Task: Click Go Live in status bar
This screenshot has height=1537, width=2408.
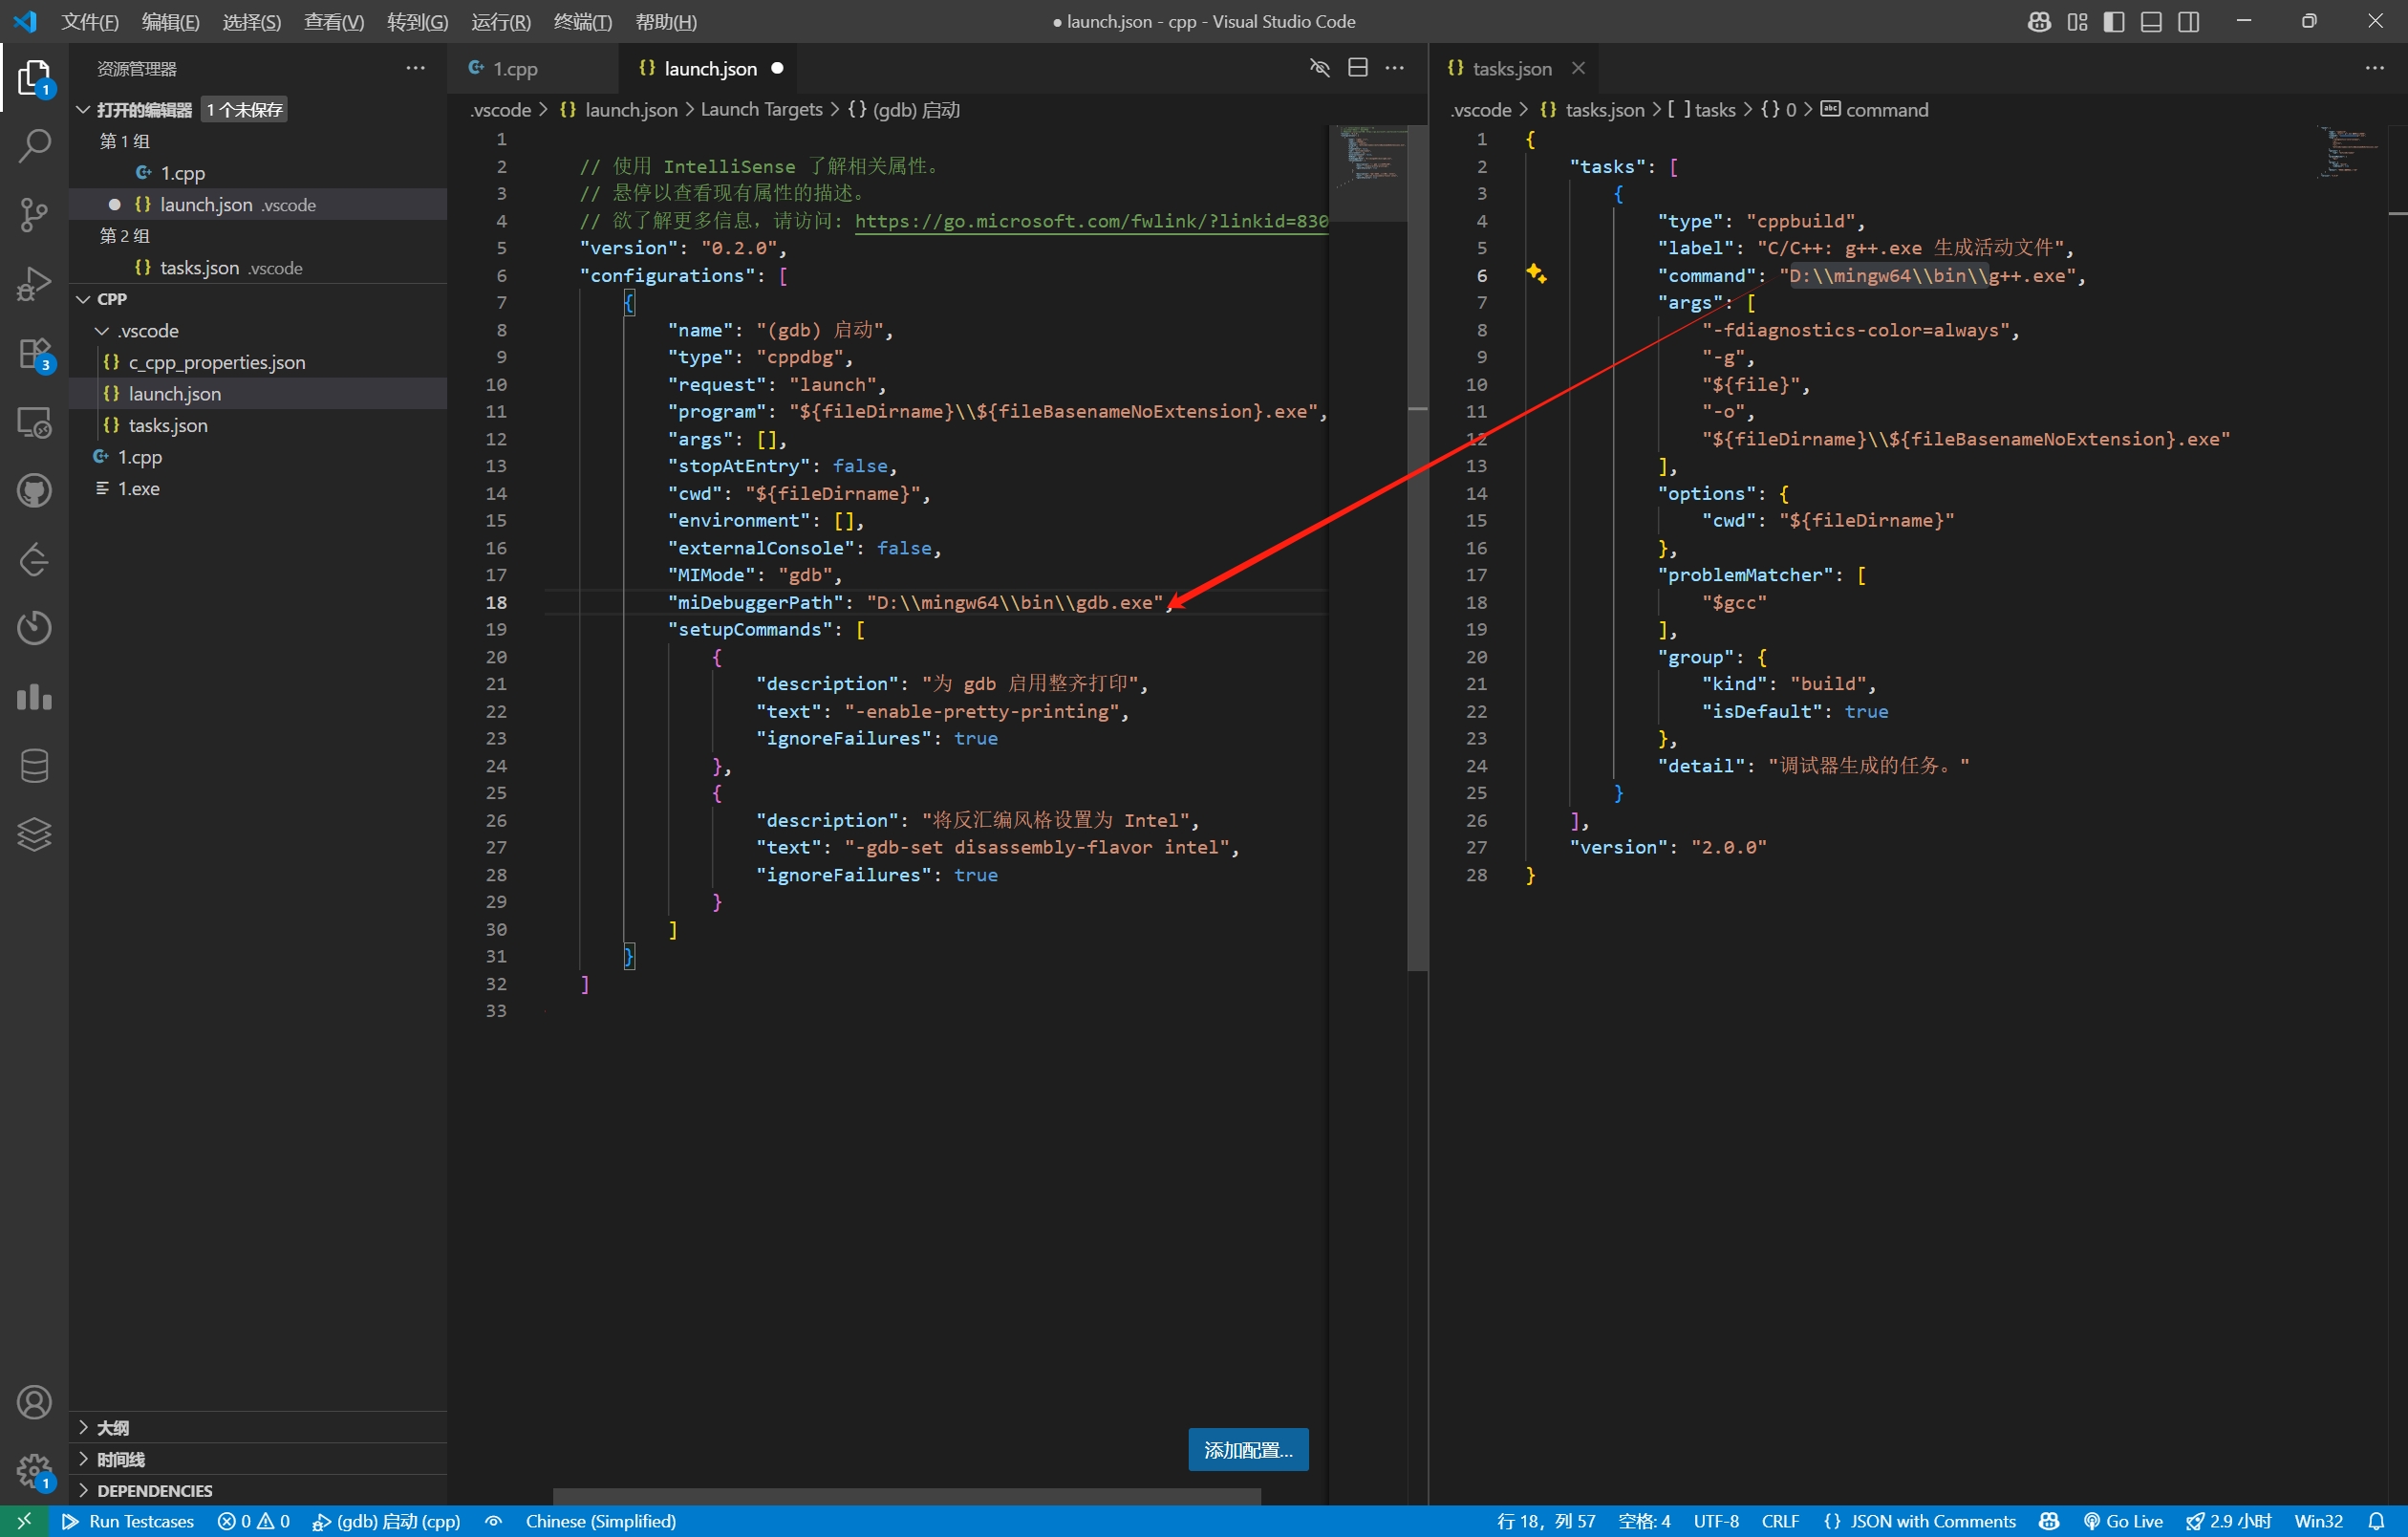Action: [2122, 1521]
